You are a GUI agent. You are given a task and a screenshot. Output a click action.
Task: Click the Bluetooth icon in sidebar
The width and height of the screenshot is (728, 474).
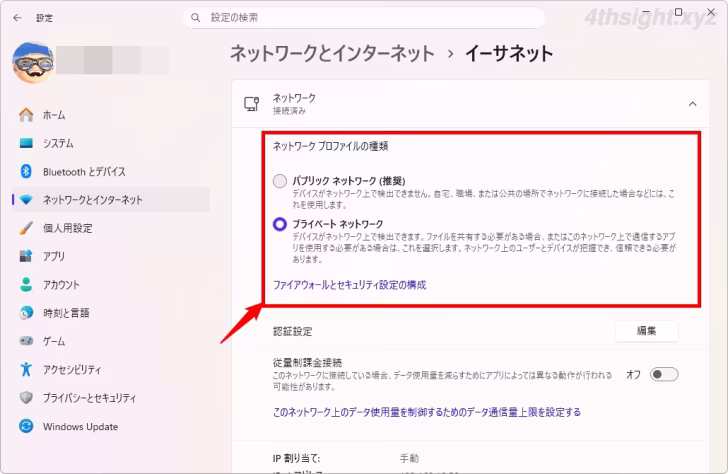(x=26, y=171)
